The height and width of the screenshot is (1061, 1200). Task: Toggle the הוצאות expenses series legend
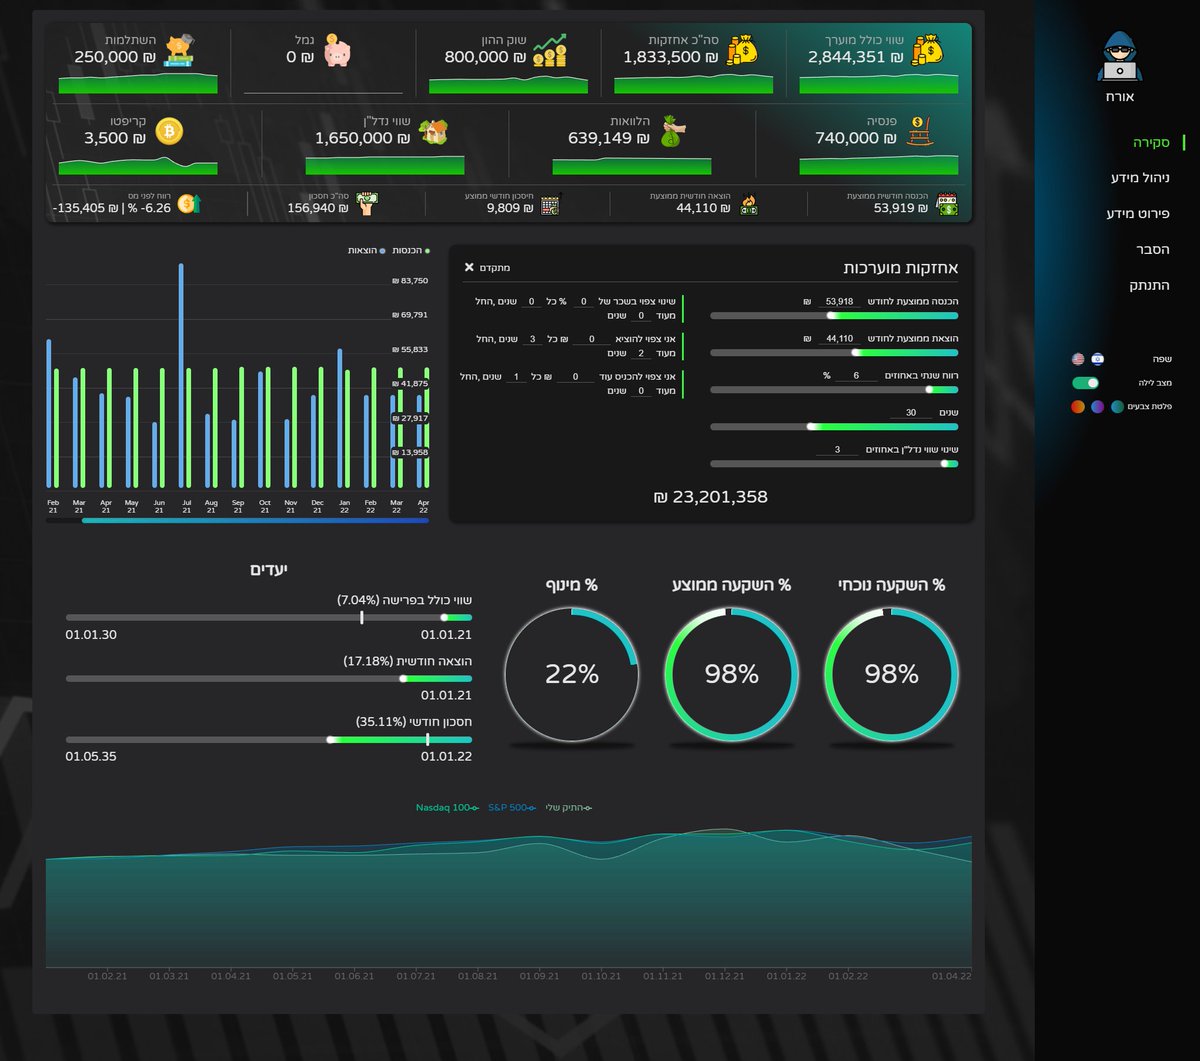click(x=366, y=250)
